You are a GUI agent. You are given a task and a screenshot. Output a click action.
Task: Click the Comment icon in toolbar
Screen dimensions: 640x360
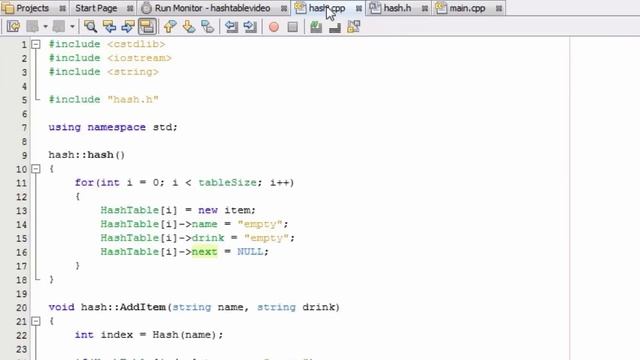pos(316,27)
